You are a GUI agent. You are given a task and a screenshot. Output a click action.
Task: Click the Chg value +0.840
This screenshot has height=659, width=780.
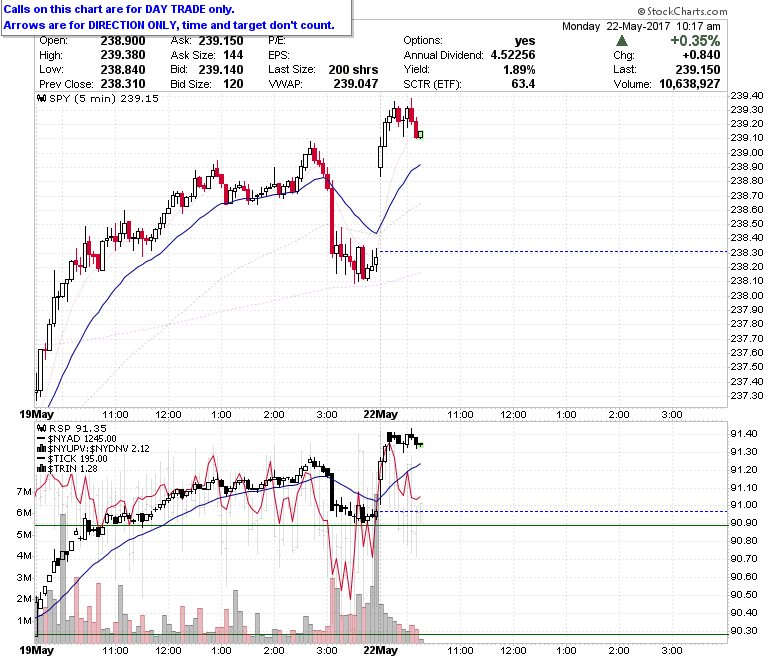coord(701,55)
